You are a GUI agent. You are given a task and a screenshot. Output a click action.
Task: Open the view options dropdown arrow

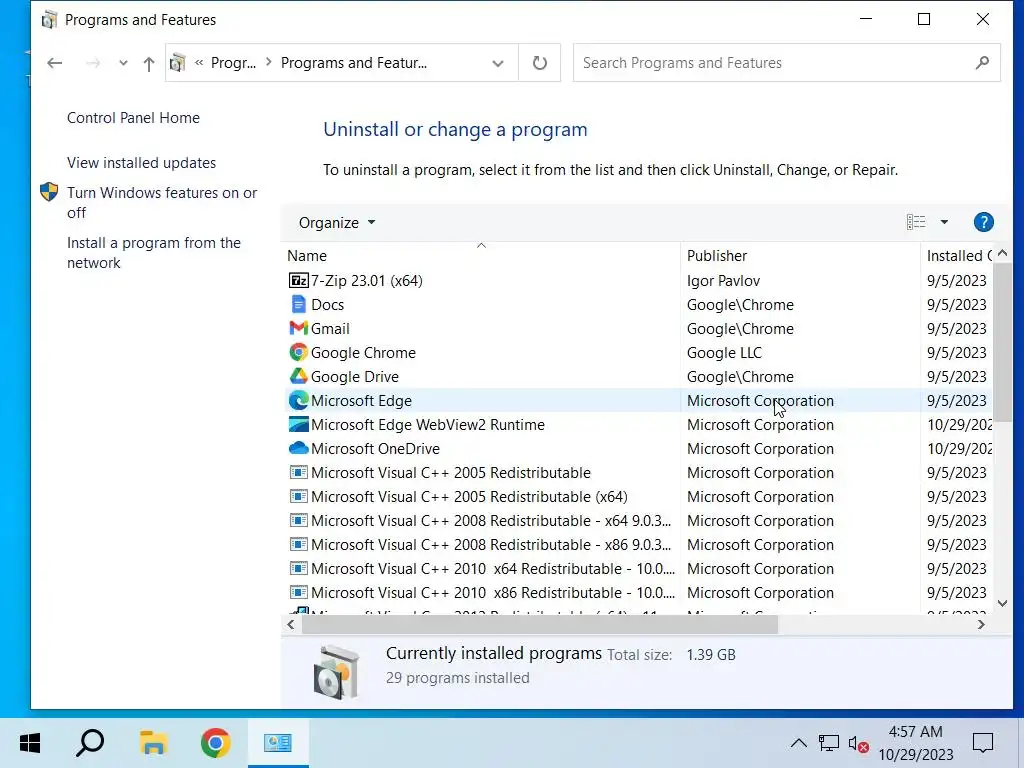click(944, 223)
